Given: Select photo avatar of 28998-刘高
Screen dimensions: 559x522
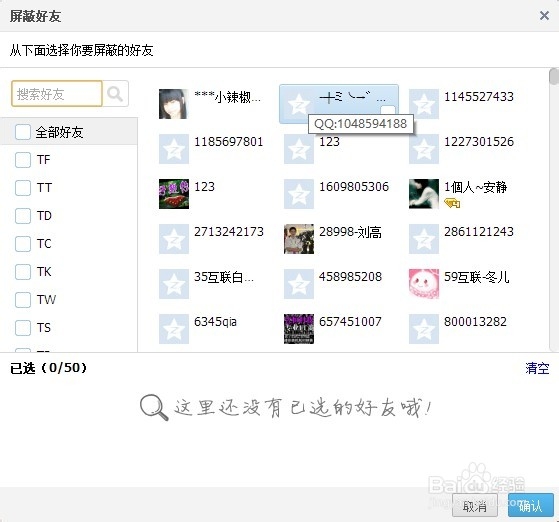Looking at the screenshot, I should 299,239.
